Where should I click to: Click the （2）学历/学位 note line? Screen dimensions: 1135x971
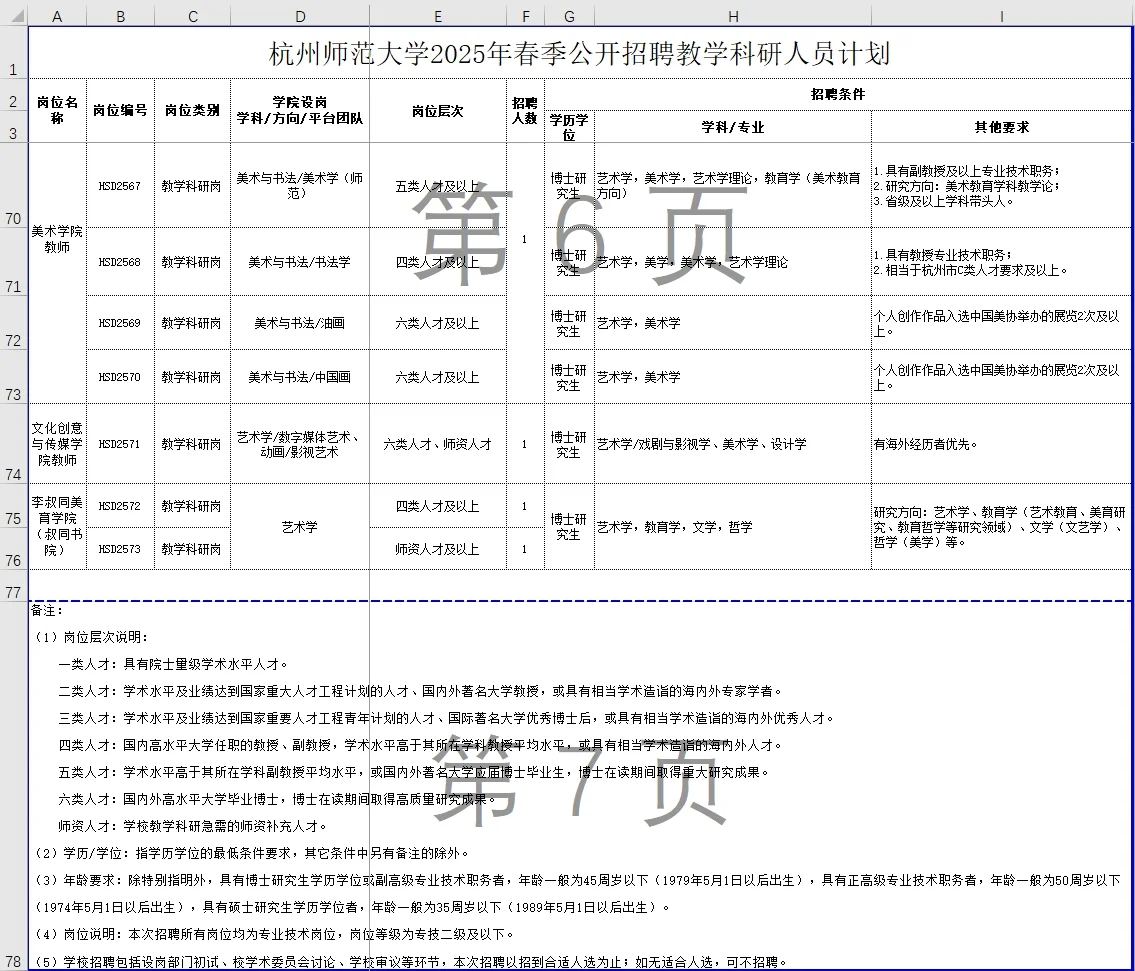pyautogui.click(x=253, y=853)
